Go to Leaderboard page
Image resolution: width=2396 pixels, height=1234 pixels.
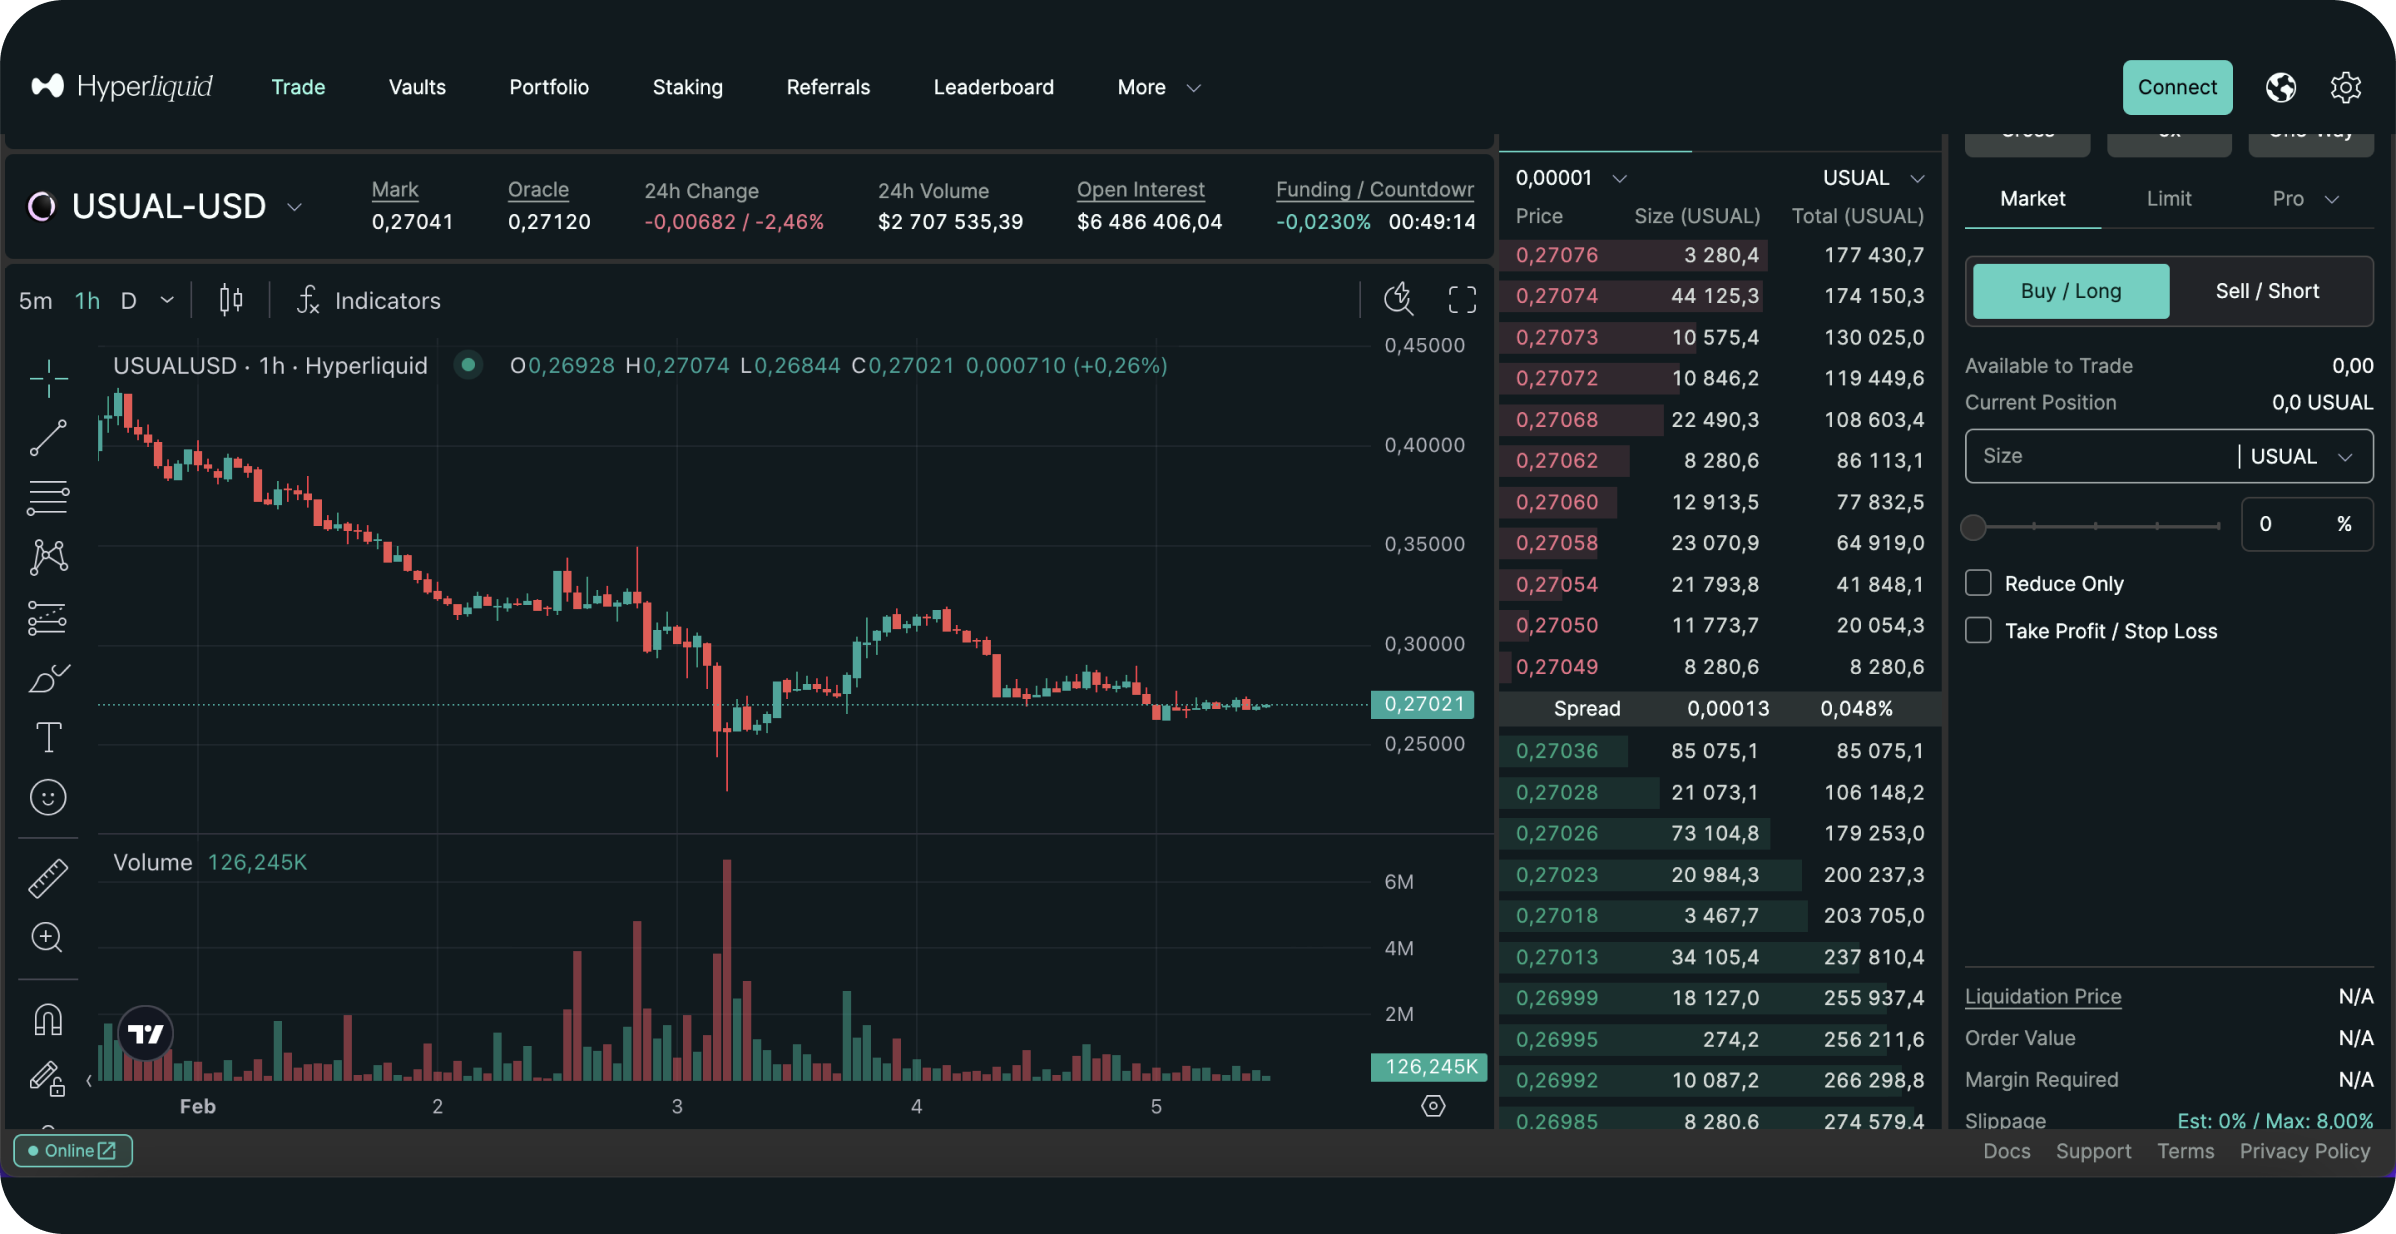tap(993, 87)
